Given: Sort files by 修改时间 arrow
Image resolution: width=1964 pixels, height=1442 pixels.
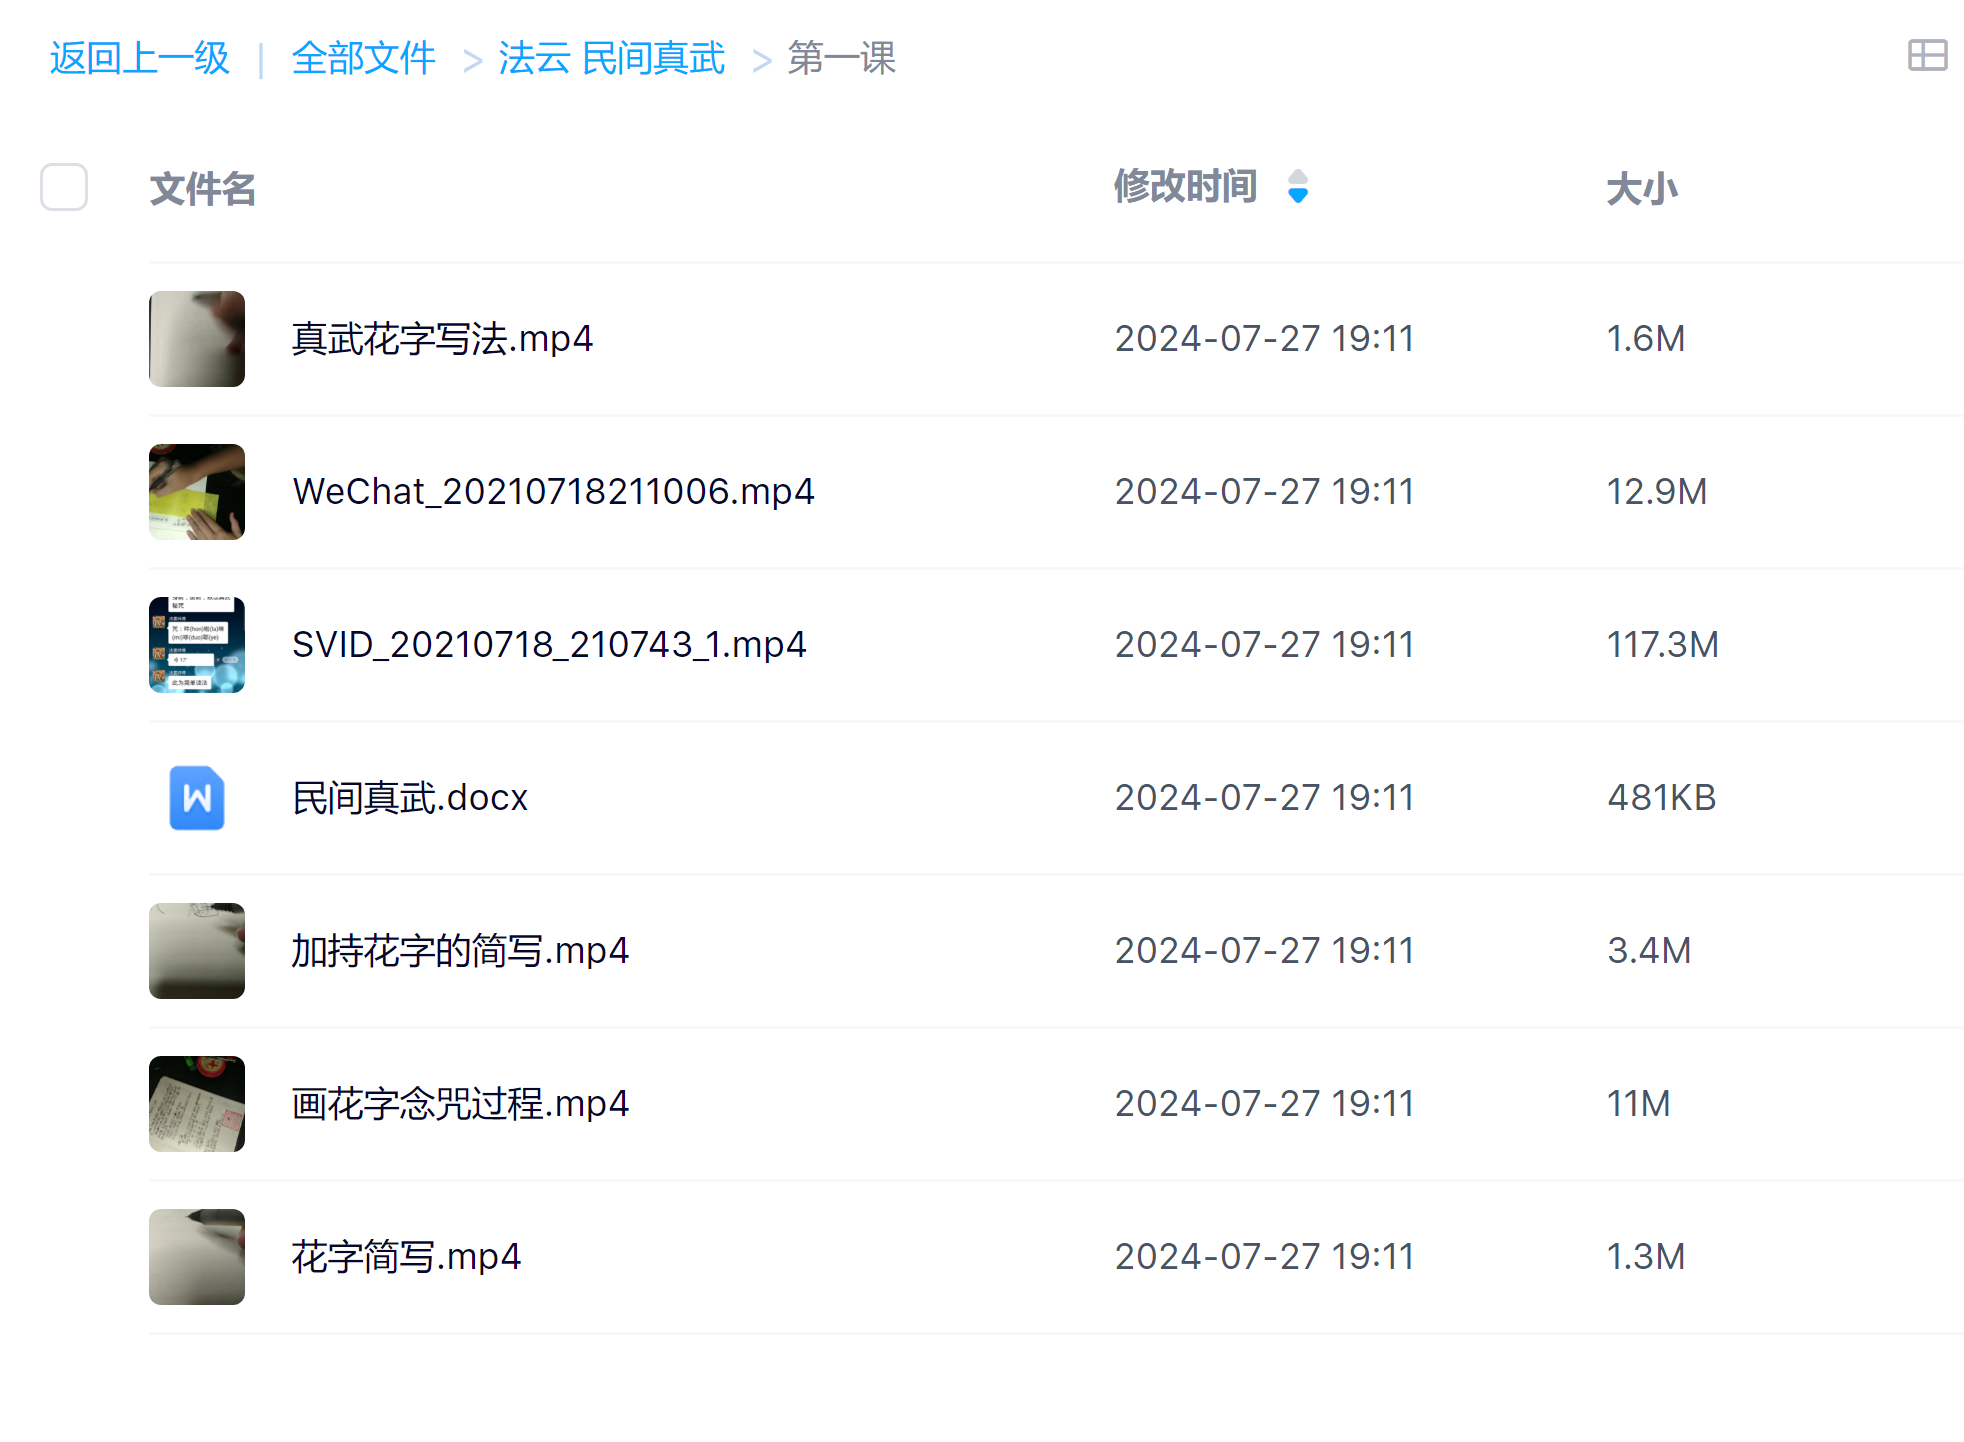Looking at the screenshot, I should 1297,187.
